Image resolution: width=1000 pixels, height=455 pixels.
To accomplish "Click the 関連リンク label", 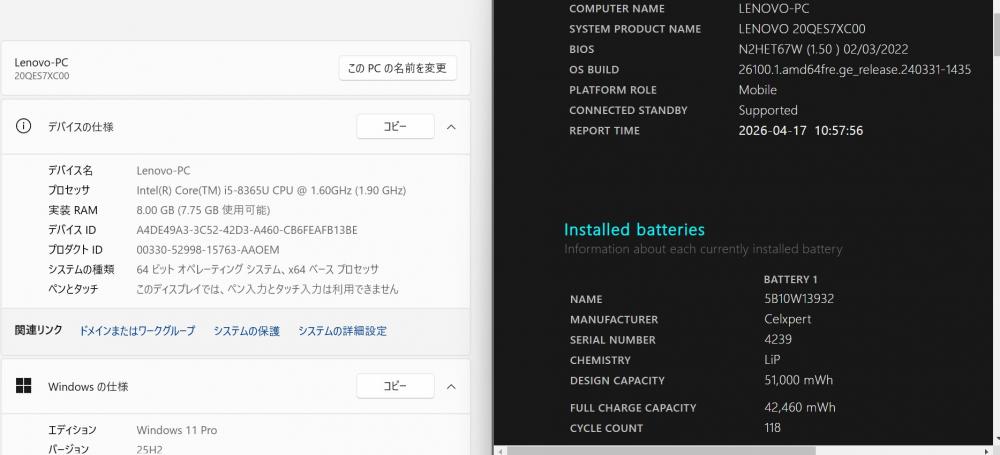I will [x=38, y=330].
